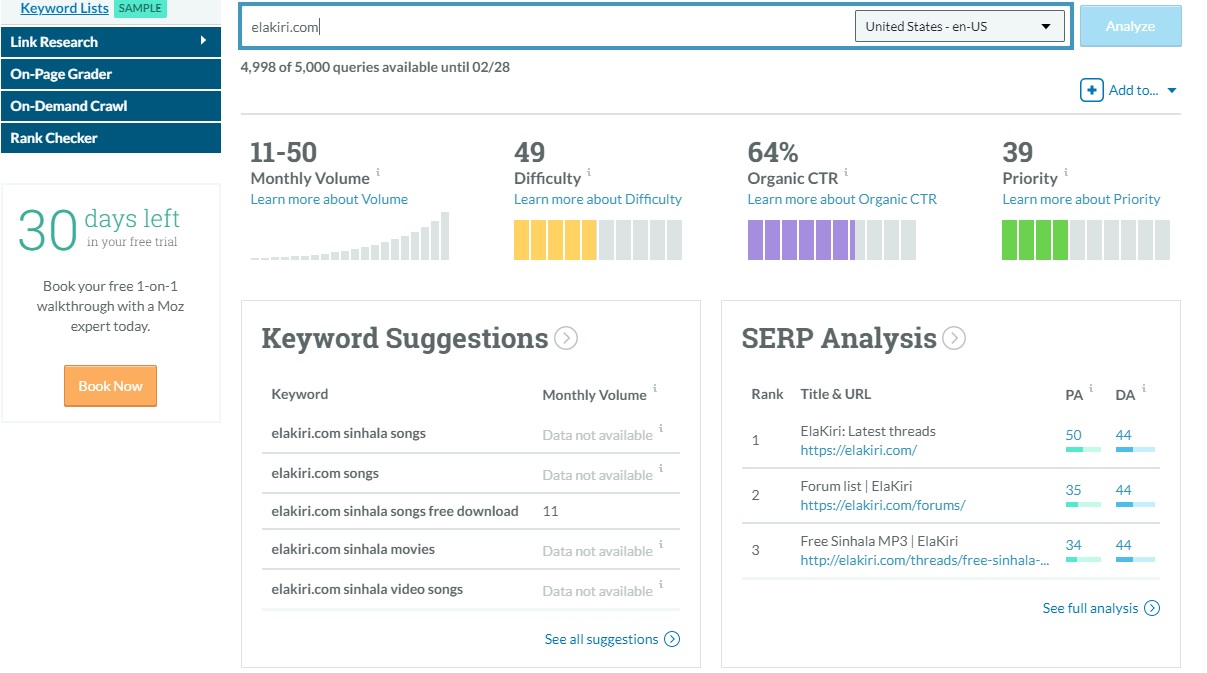Screen dimensions: 1207x673
Task: Click the Book Now button
Action: (110, 386)
